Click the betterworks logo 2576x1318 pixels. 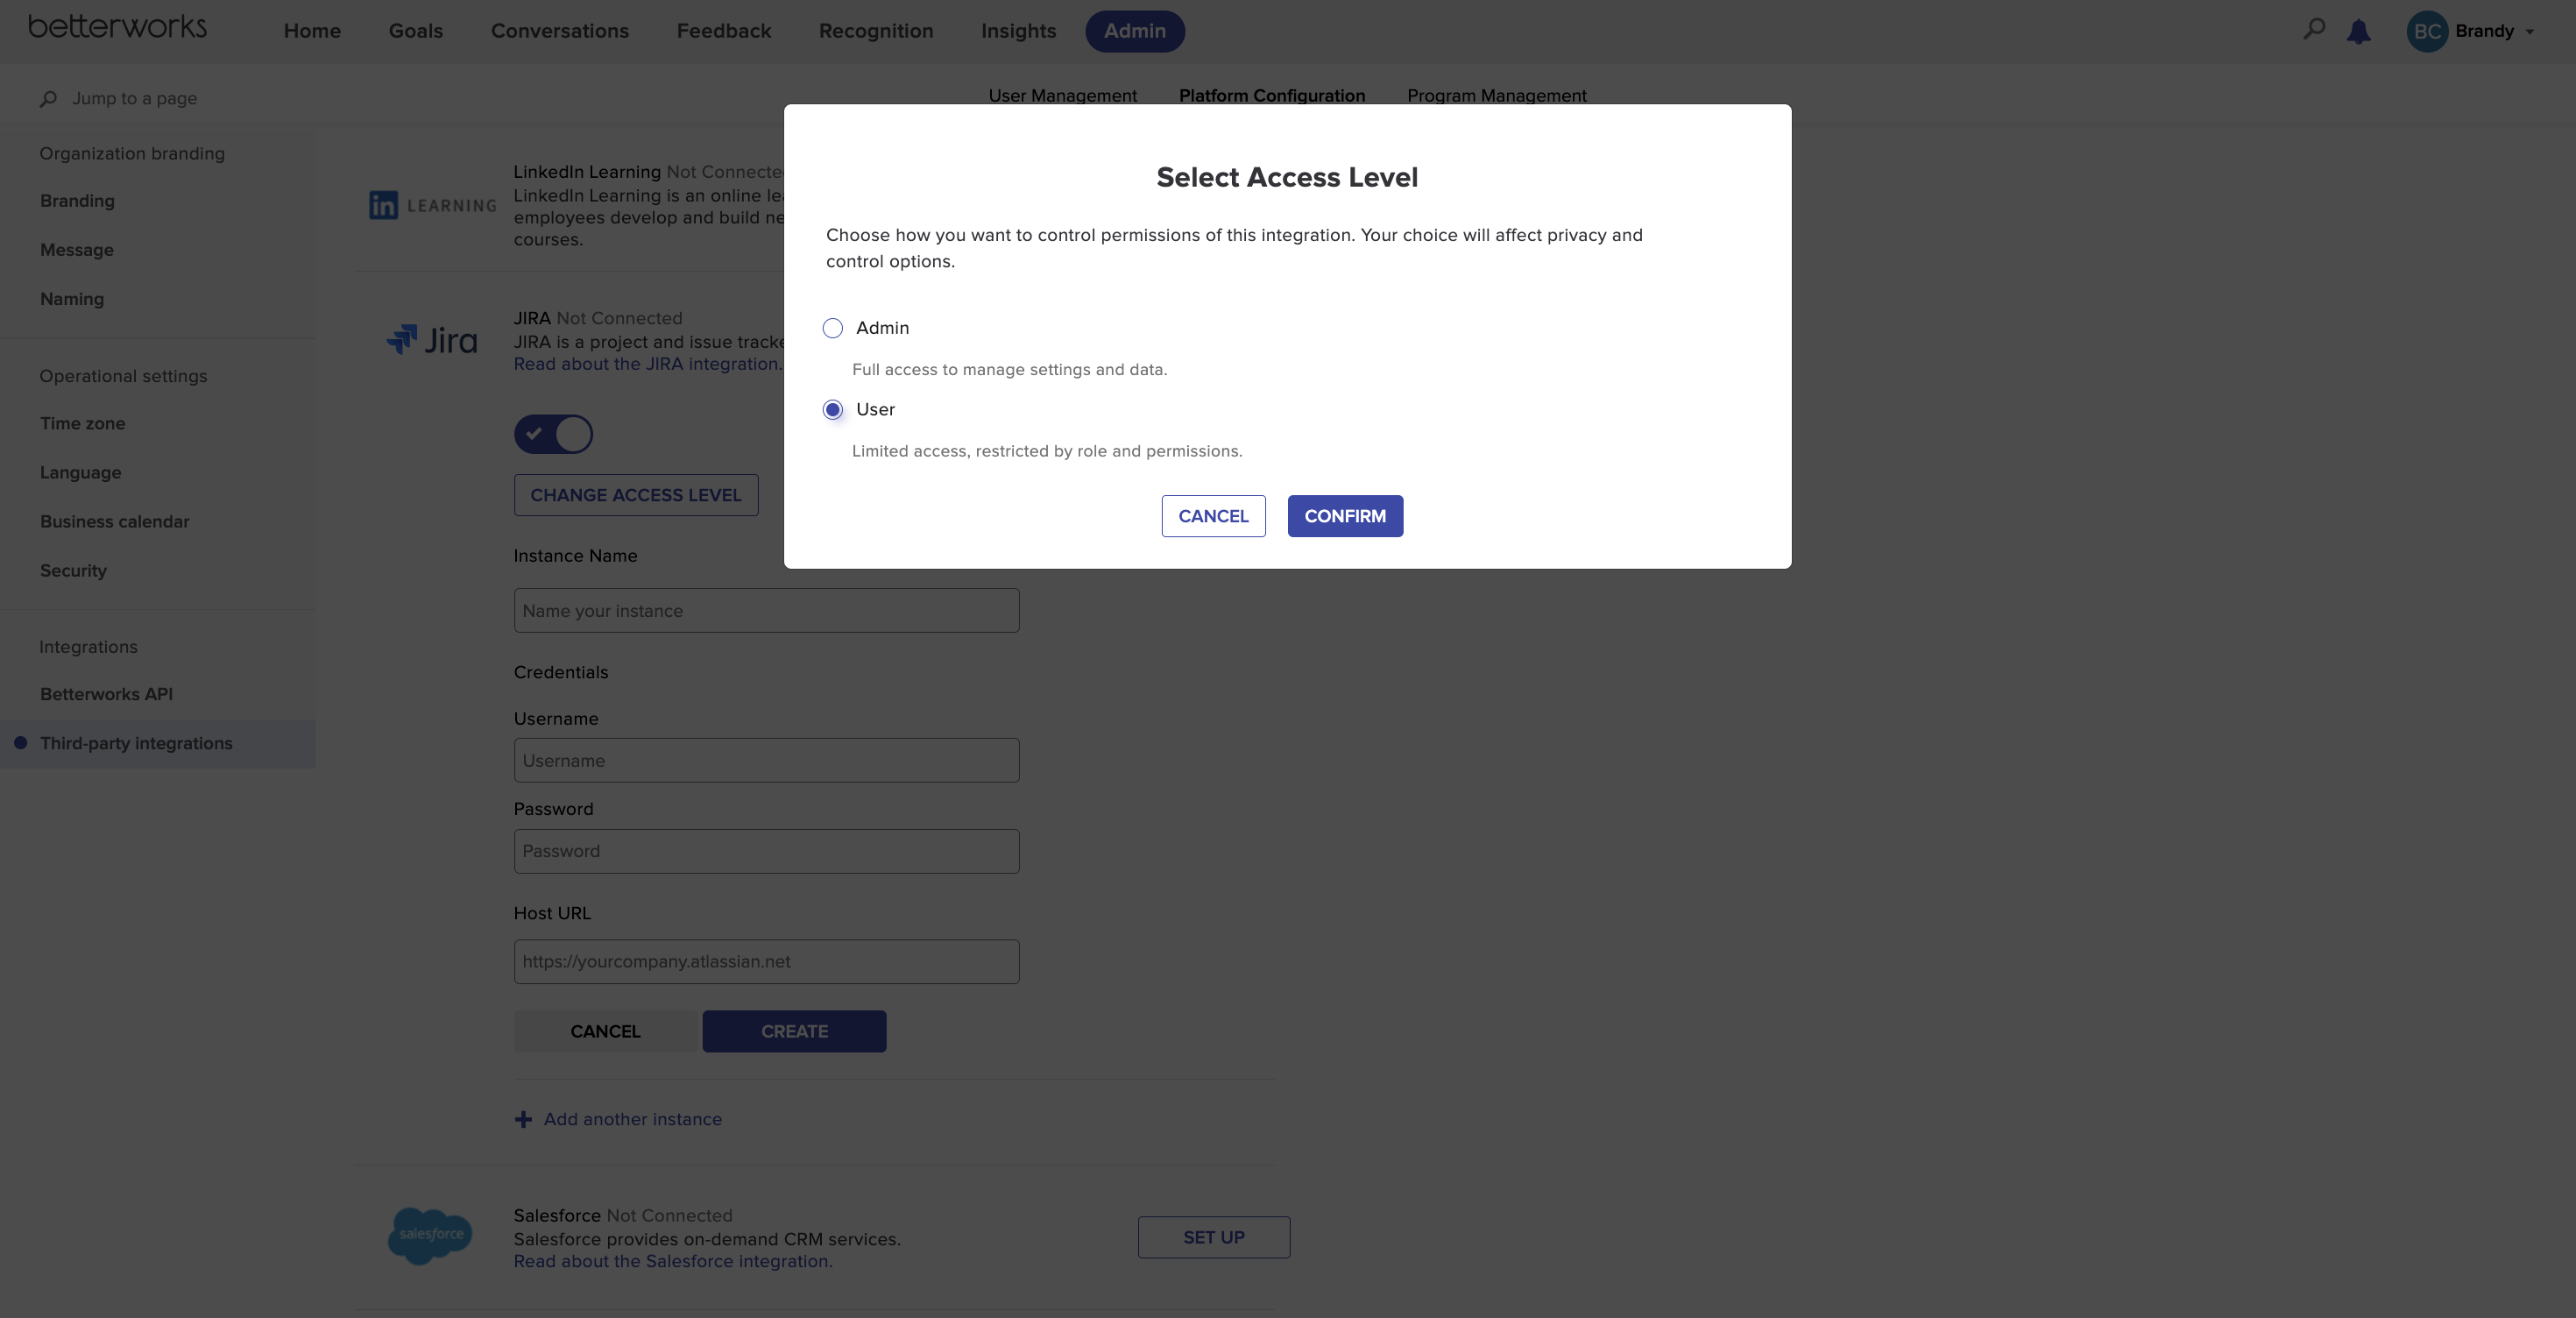[x=117, y=27]
